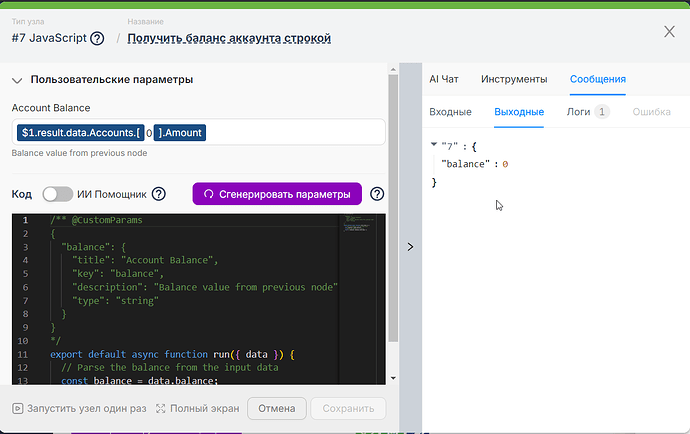Open help next to ИИ Помощник
This screenshot has height=434, width=690.
pyautogui.click(x=159, y=194)
